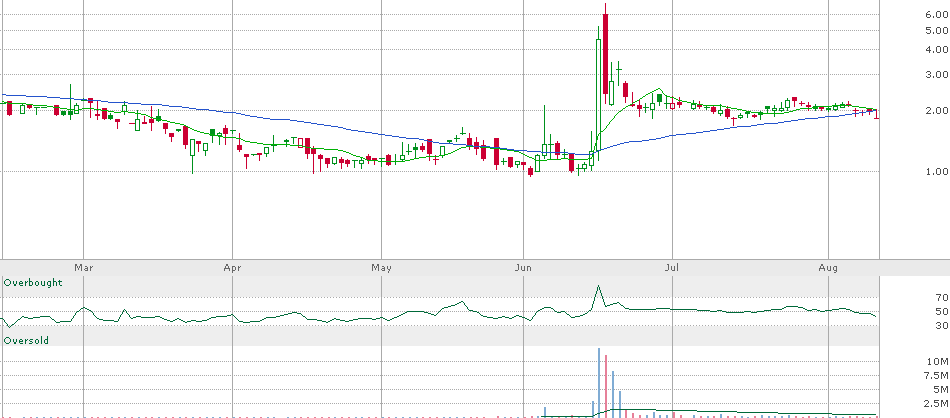
Task: Click the tallest blue volume bar
Action: point(599,382)
